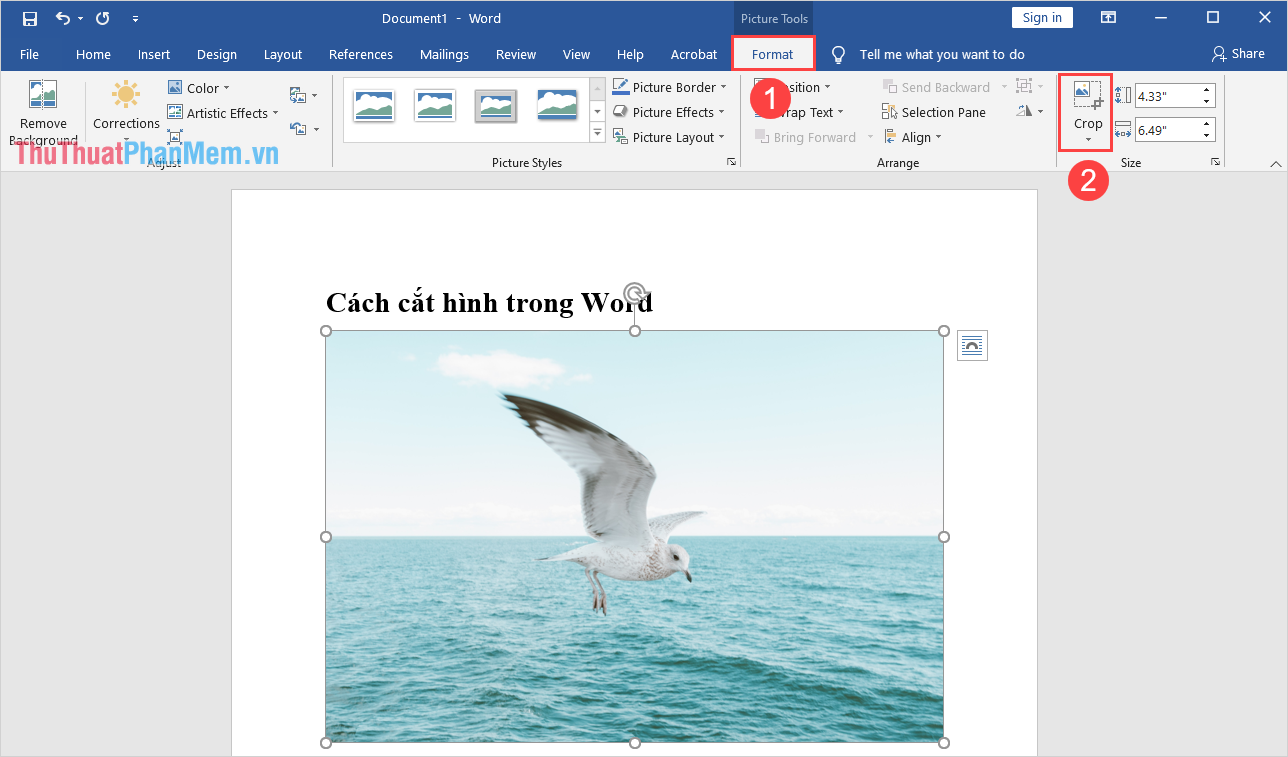
Task: Open the Size group dialog launcher
Action: click(x=1216, y=162)
